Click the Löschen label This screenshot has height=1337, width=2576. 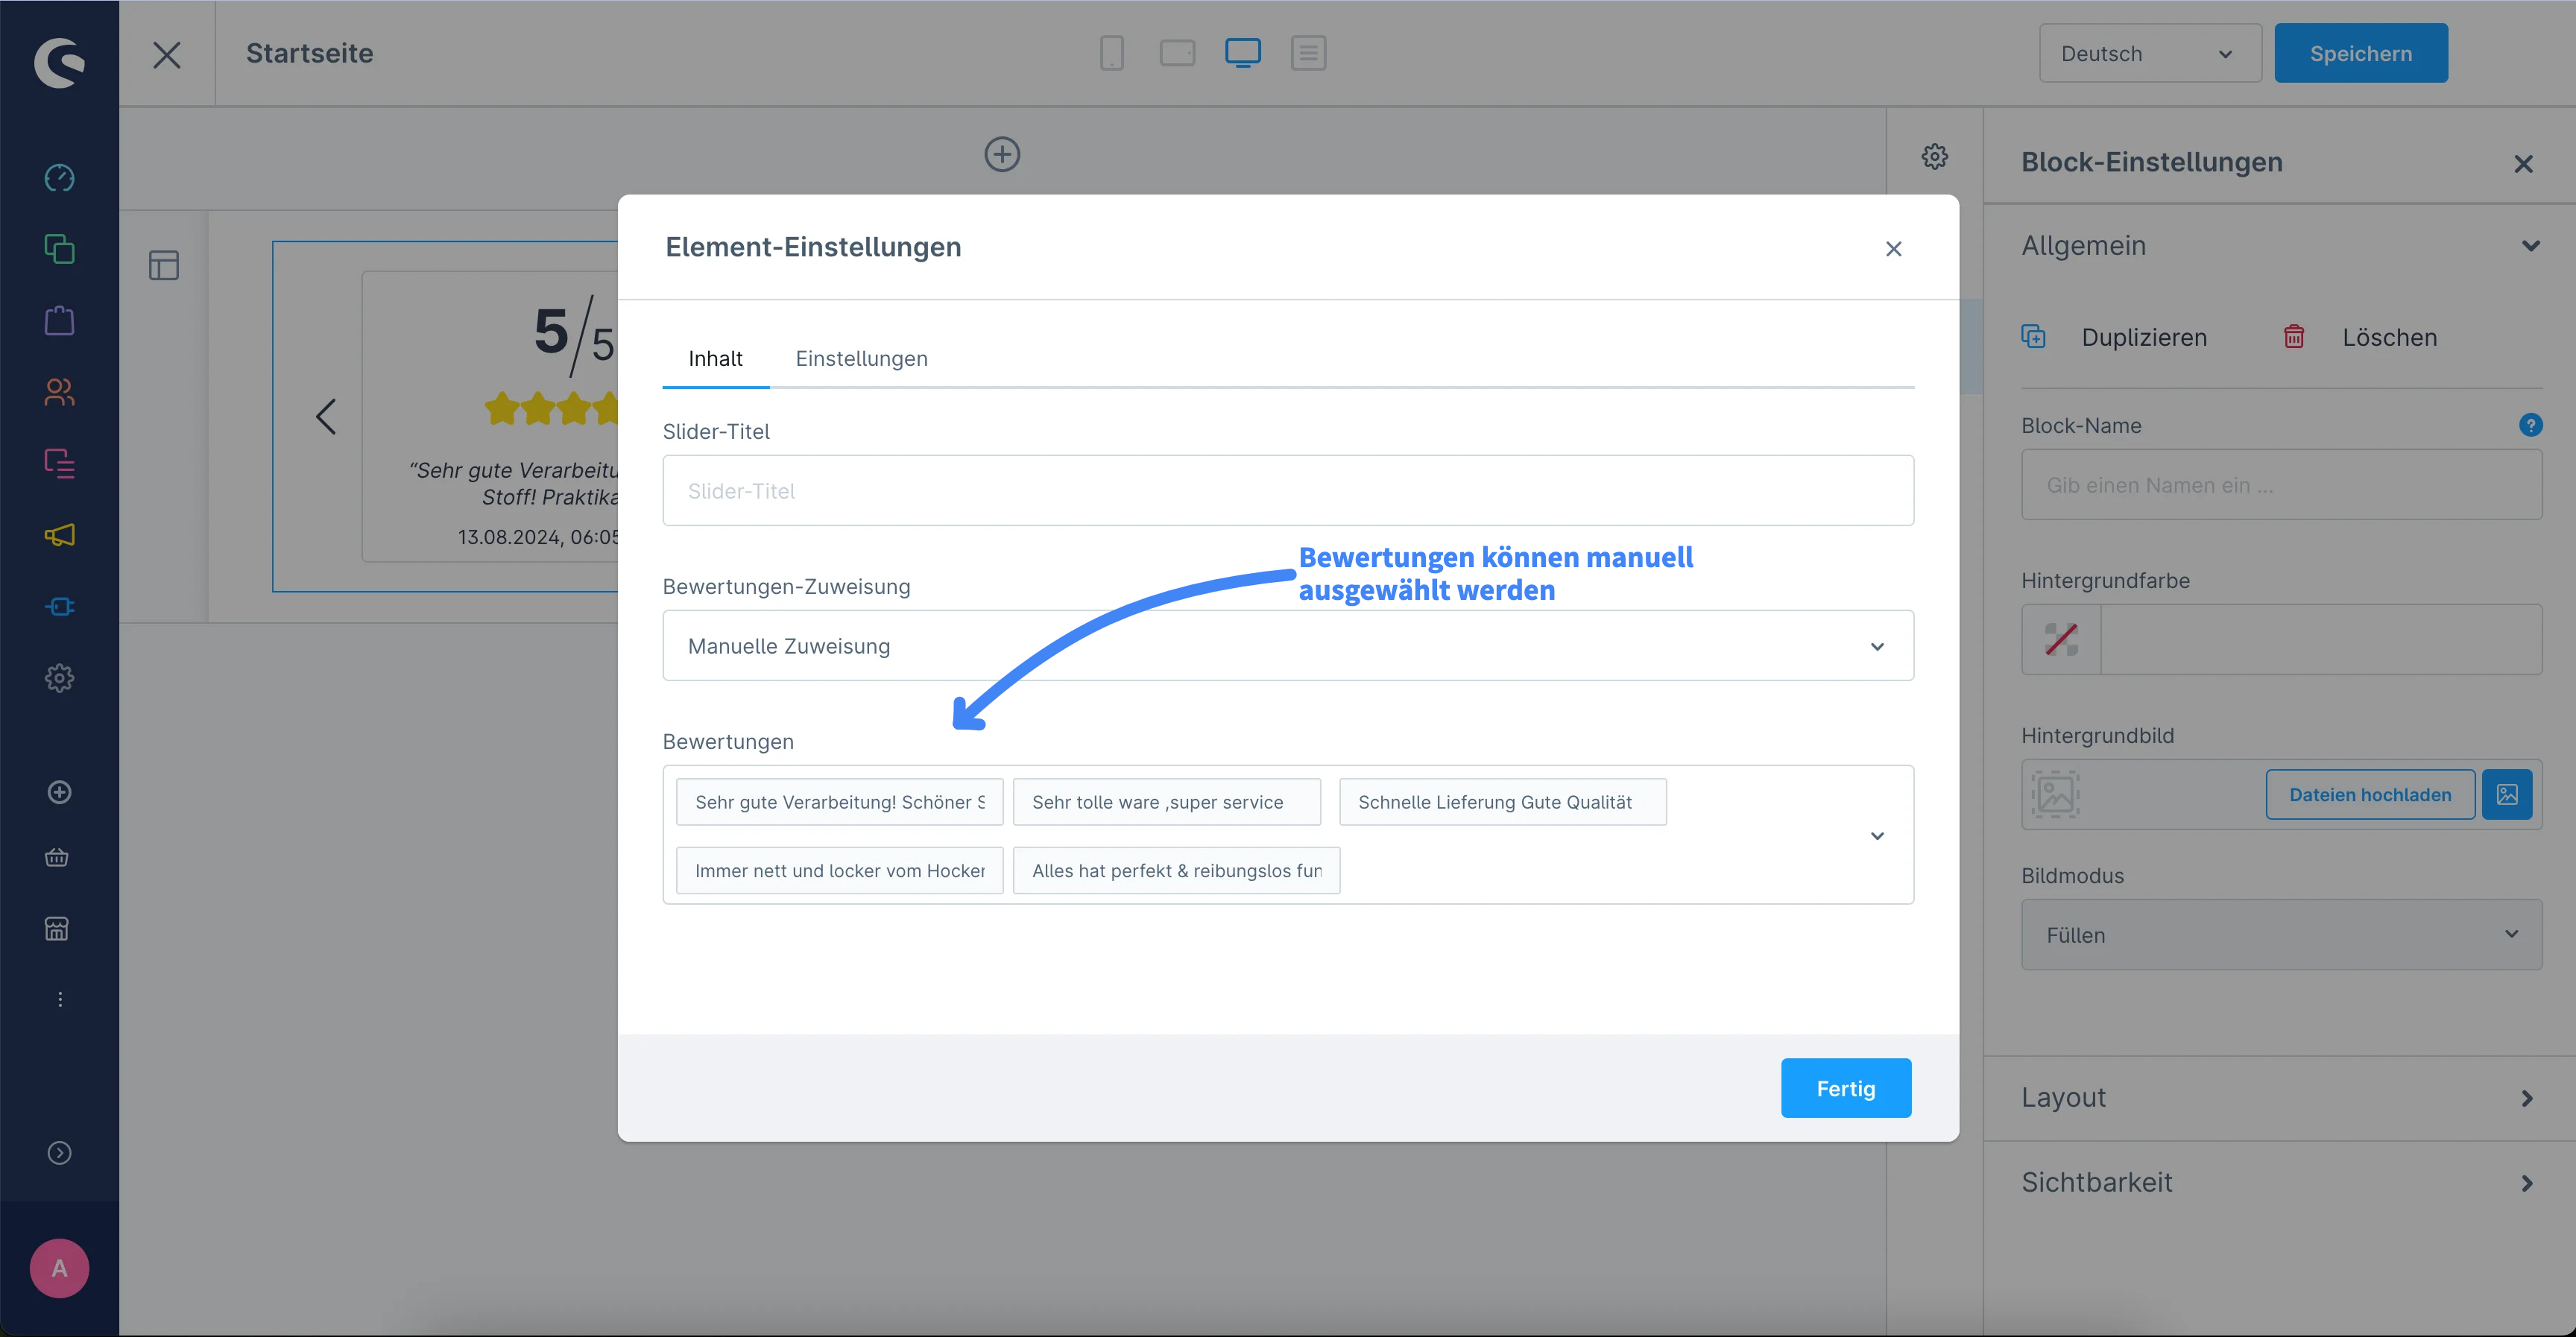point(2389,338)
